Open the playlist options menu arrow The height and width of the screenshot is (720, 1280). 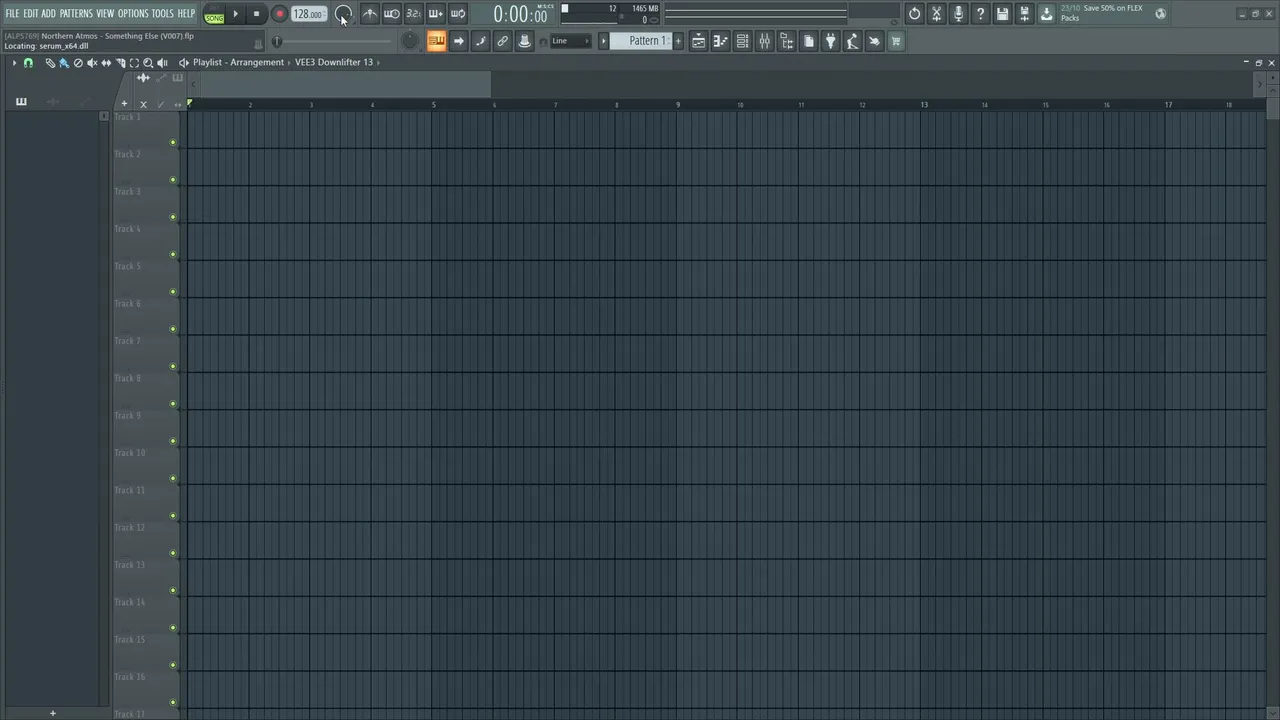coord(14,62)
